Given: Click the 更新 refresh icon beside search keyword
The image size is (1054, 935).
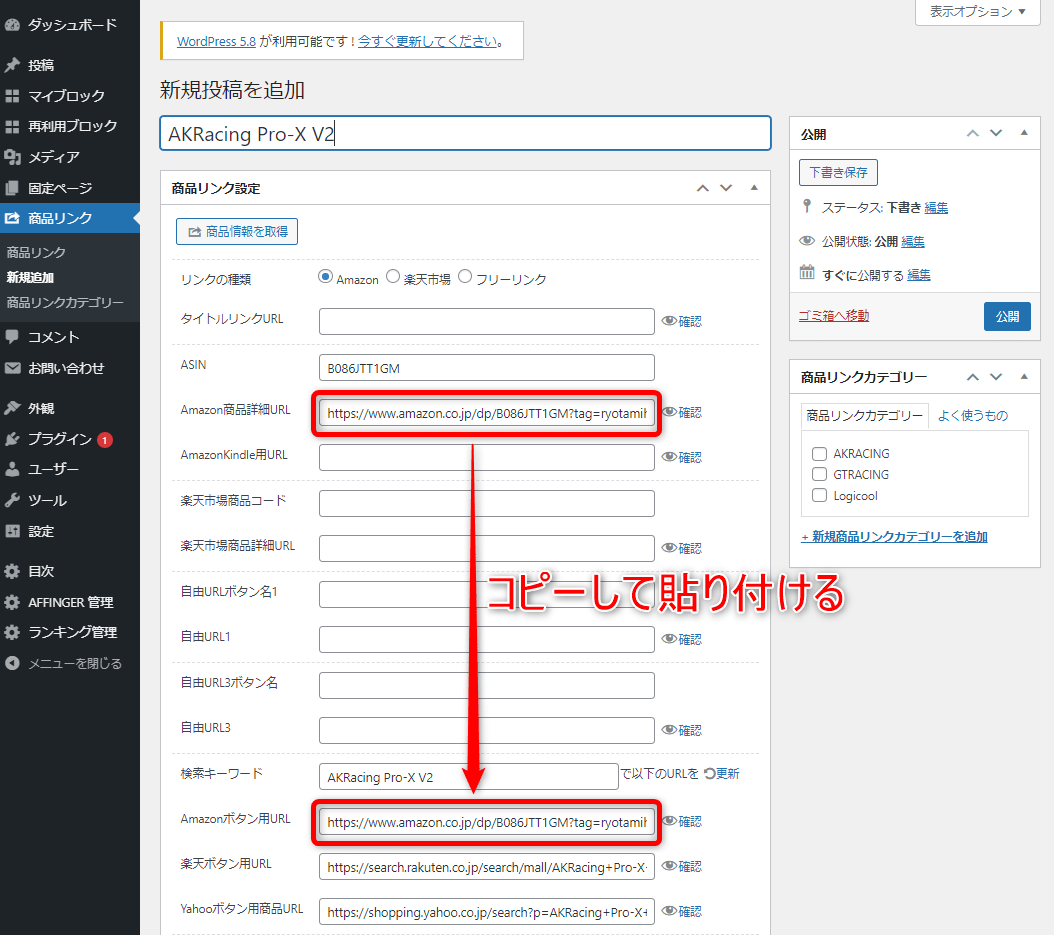Looking at the screenshot, I should coord(709,774).
